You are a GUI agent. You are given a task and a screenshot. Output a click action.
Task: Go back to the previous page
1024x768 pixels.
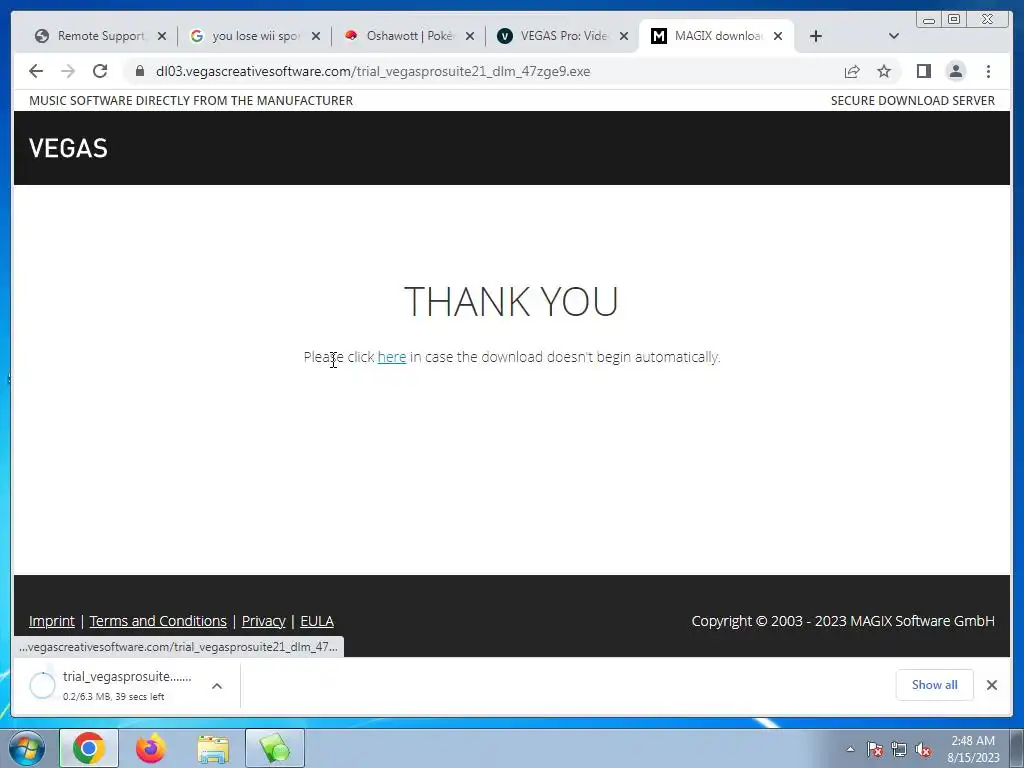pos(36,71)
